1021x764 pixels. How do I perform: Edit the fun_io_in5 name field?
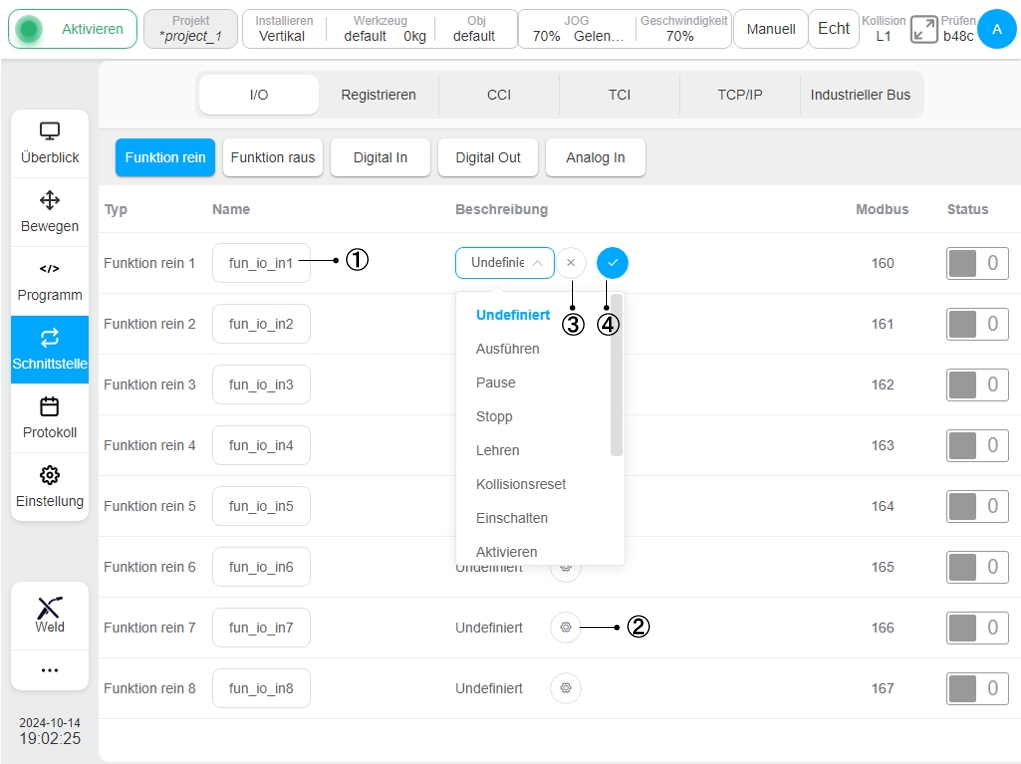pyautogui.click(x=261, y=506)
